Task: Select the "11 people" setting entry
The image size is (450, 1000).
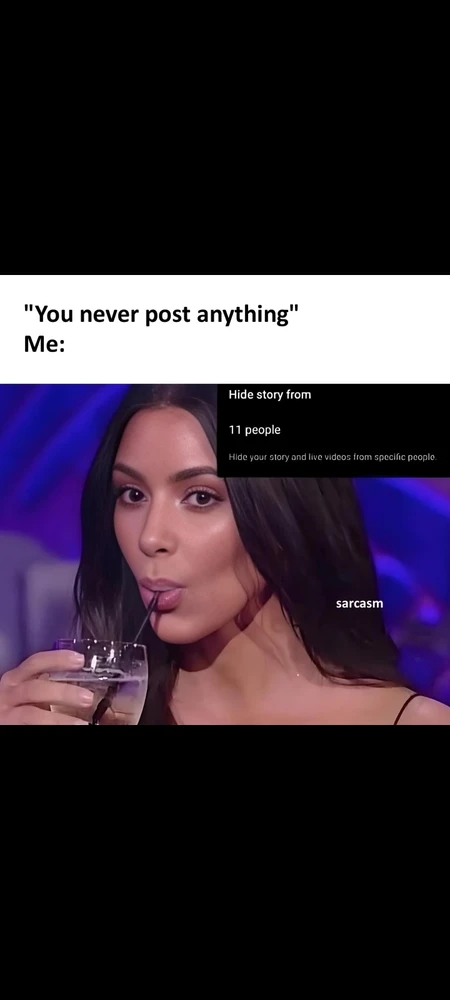Action: 254,430
